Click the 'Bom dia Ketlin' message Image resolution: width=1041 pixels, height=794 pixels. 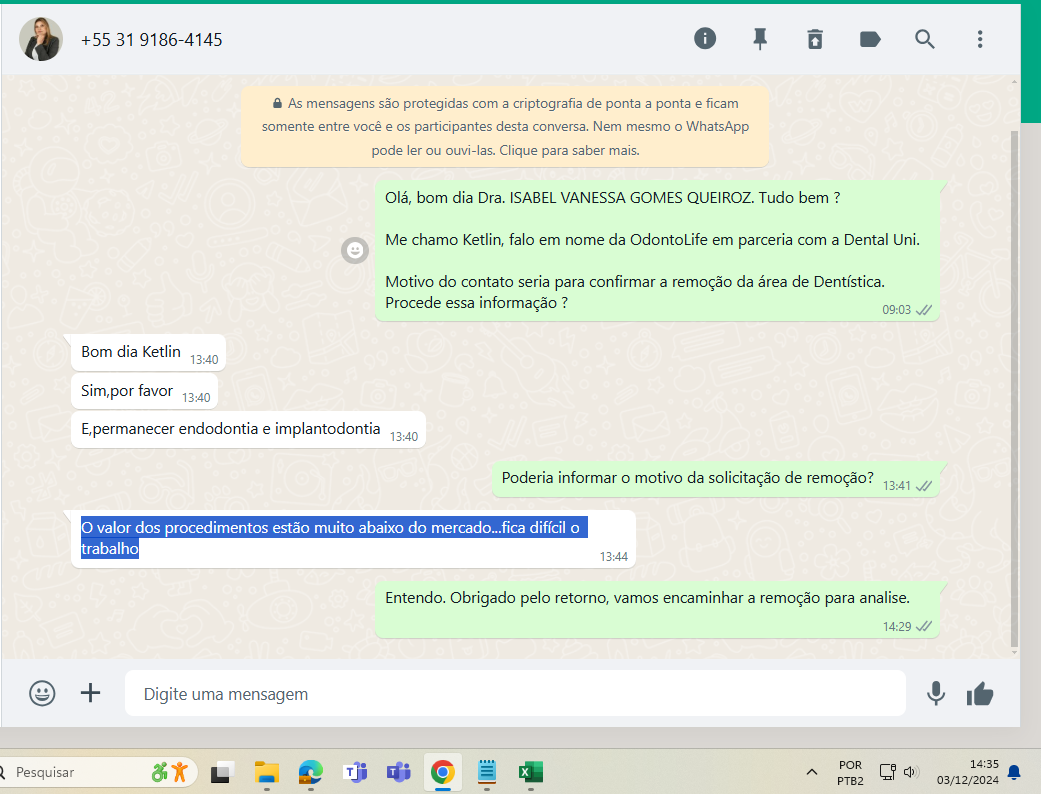[148, 353]
